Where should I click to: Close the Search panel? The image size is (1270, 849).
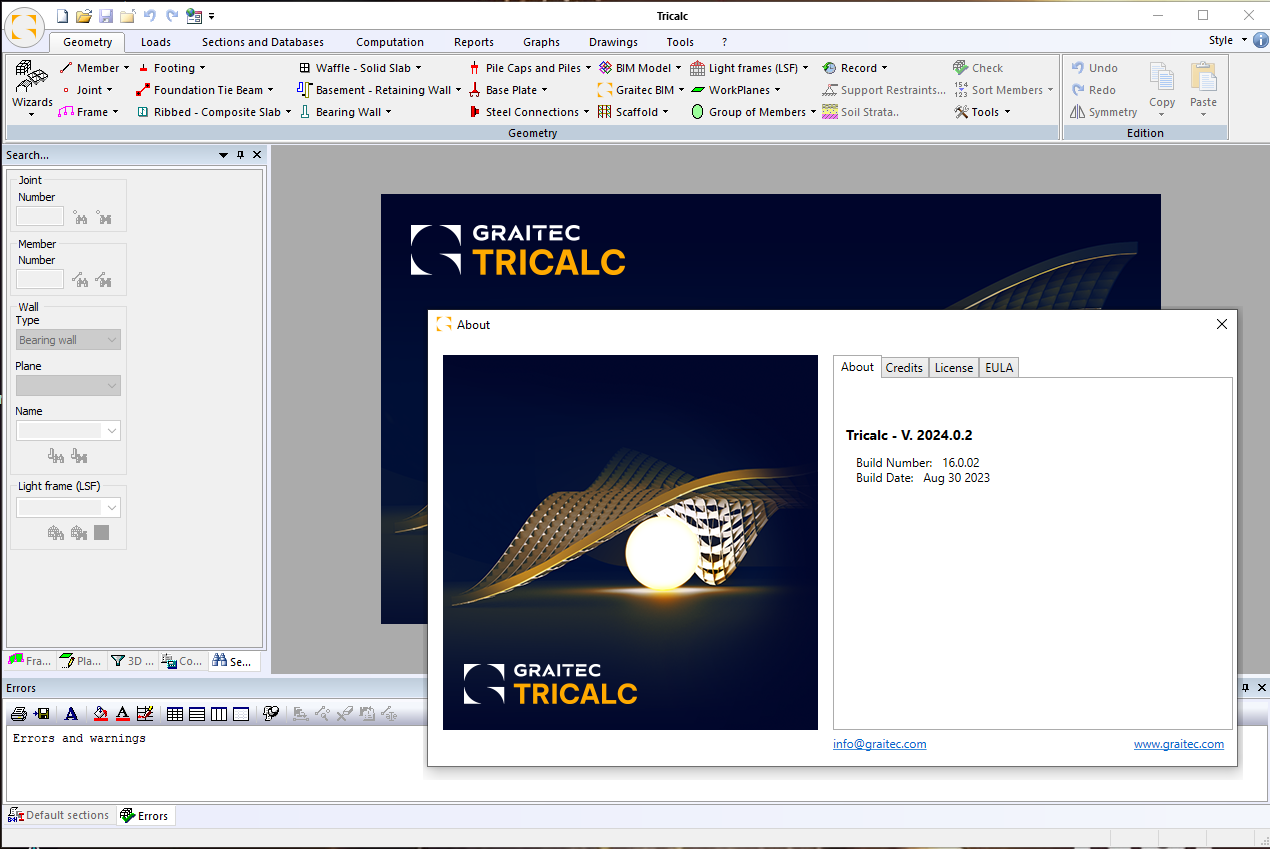pyautogui.click(x=257, y=155)
